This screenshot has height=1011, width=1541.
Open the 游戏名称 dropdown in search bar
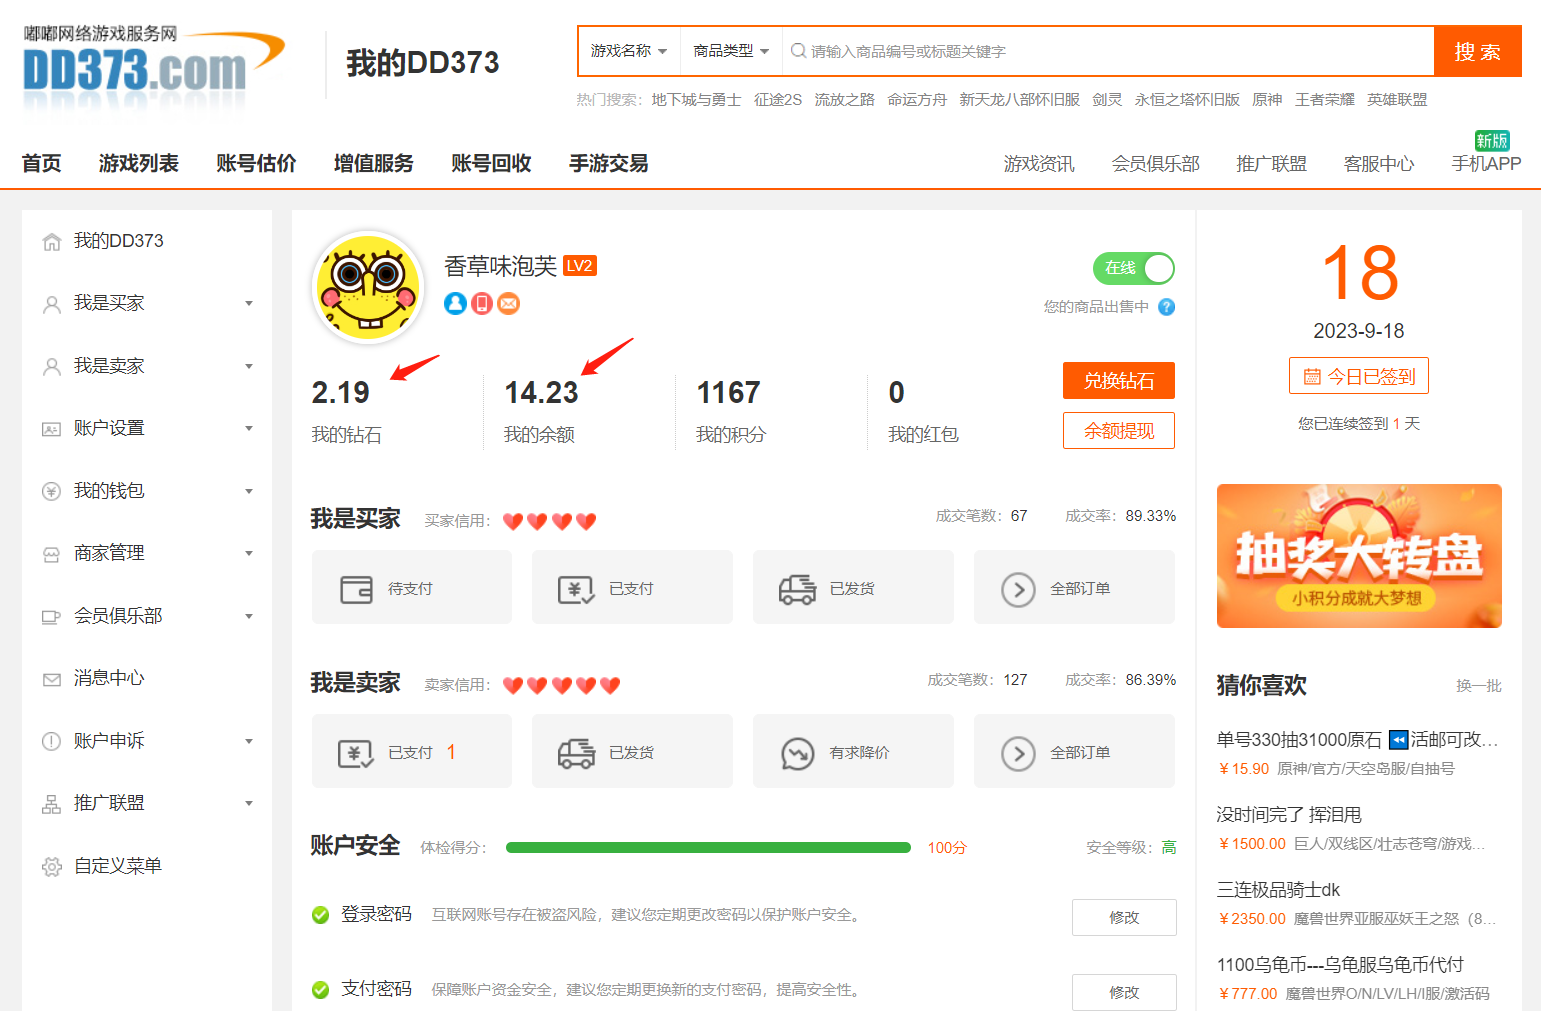(x=628, y=51)
